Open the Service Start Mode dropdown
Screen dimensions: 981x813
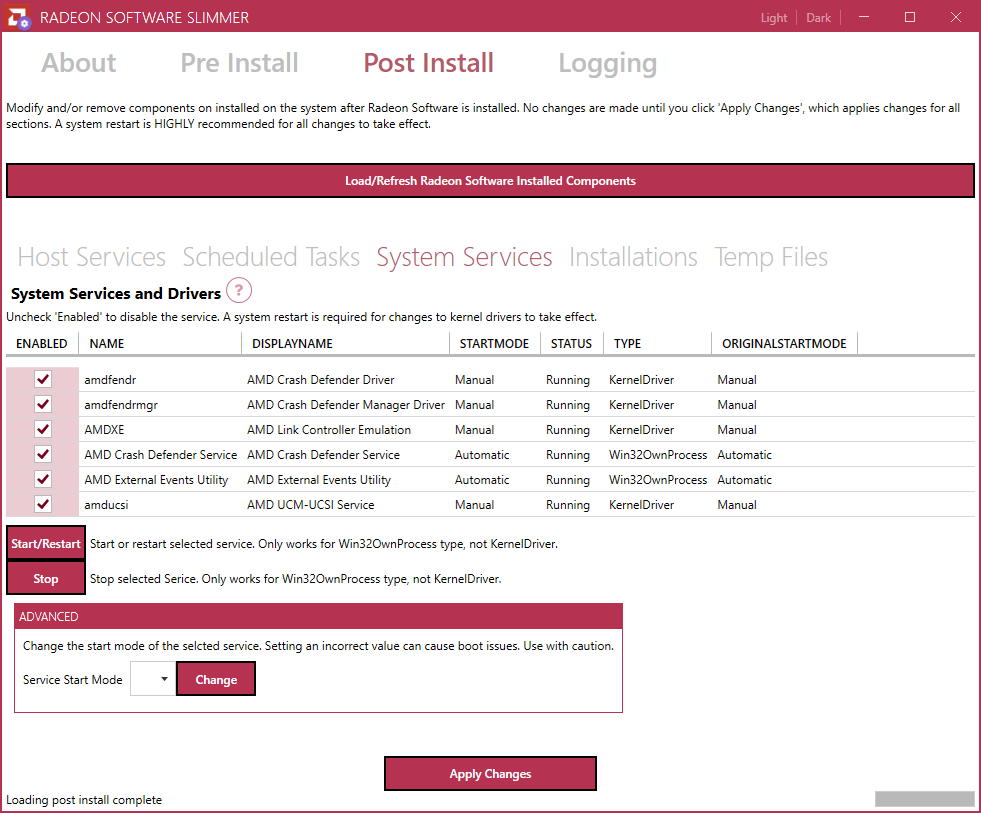tap(153, 679)
